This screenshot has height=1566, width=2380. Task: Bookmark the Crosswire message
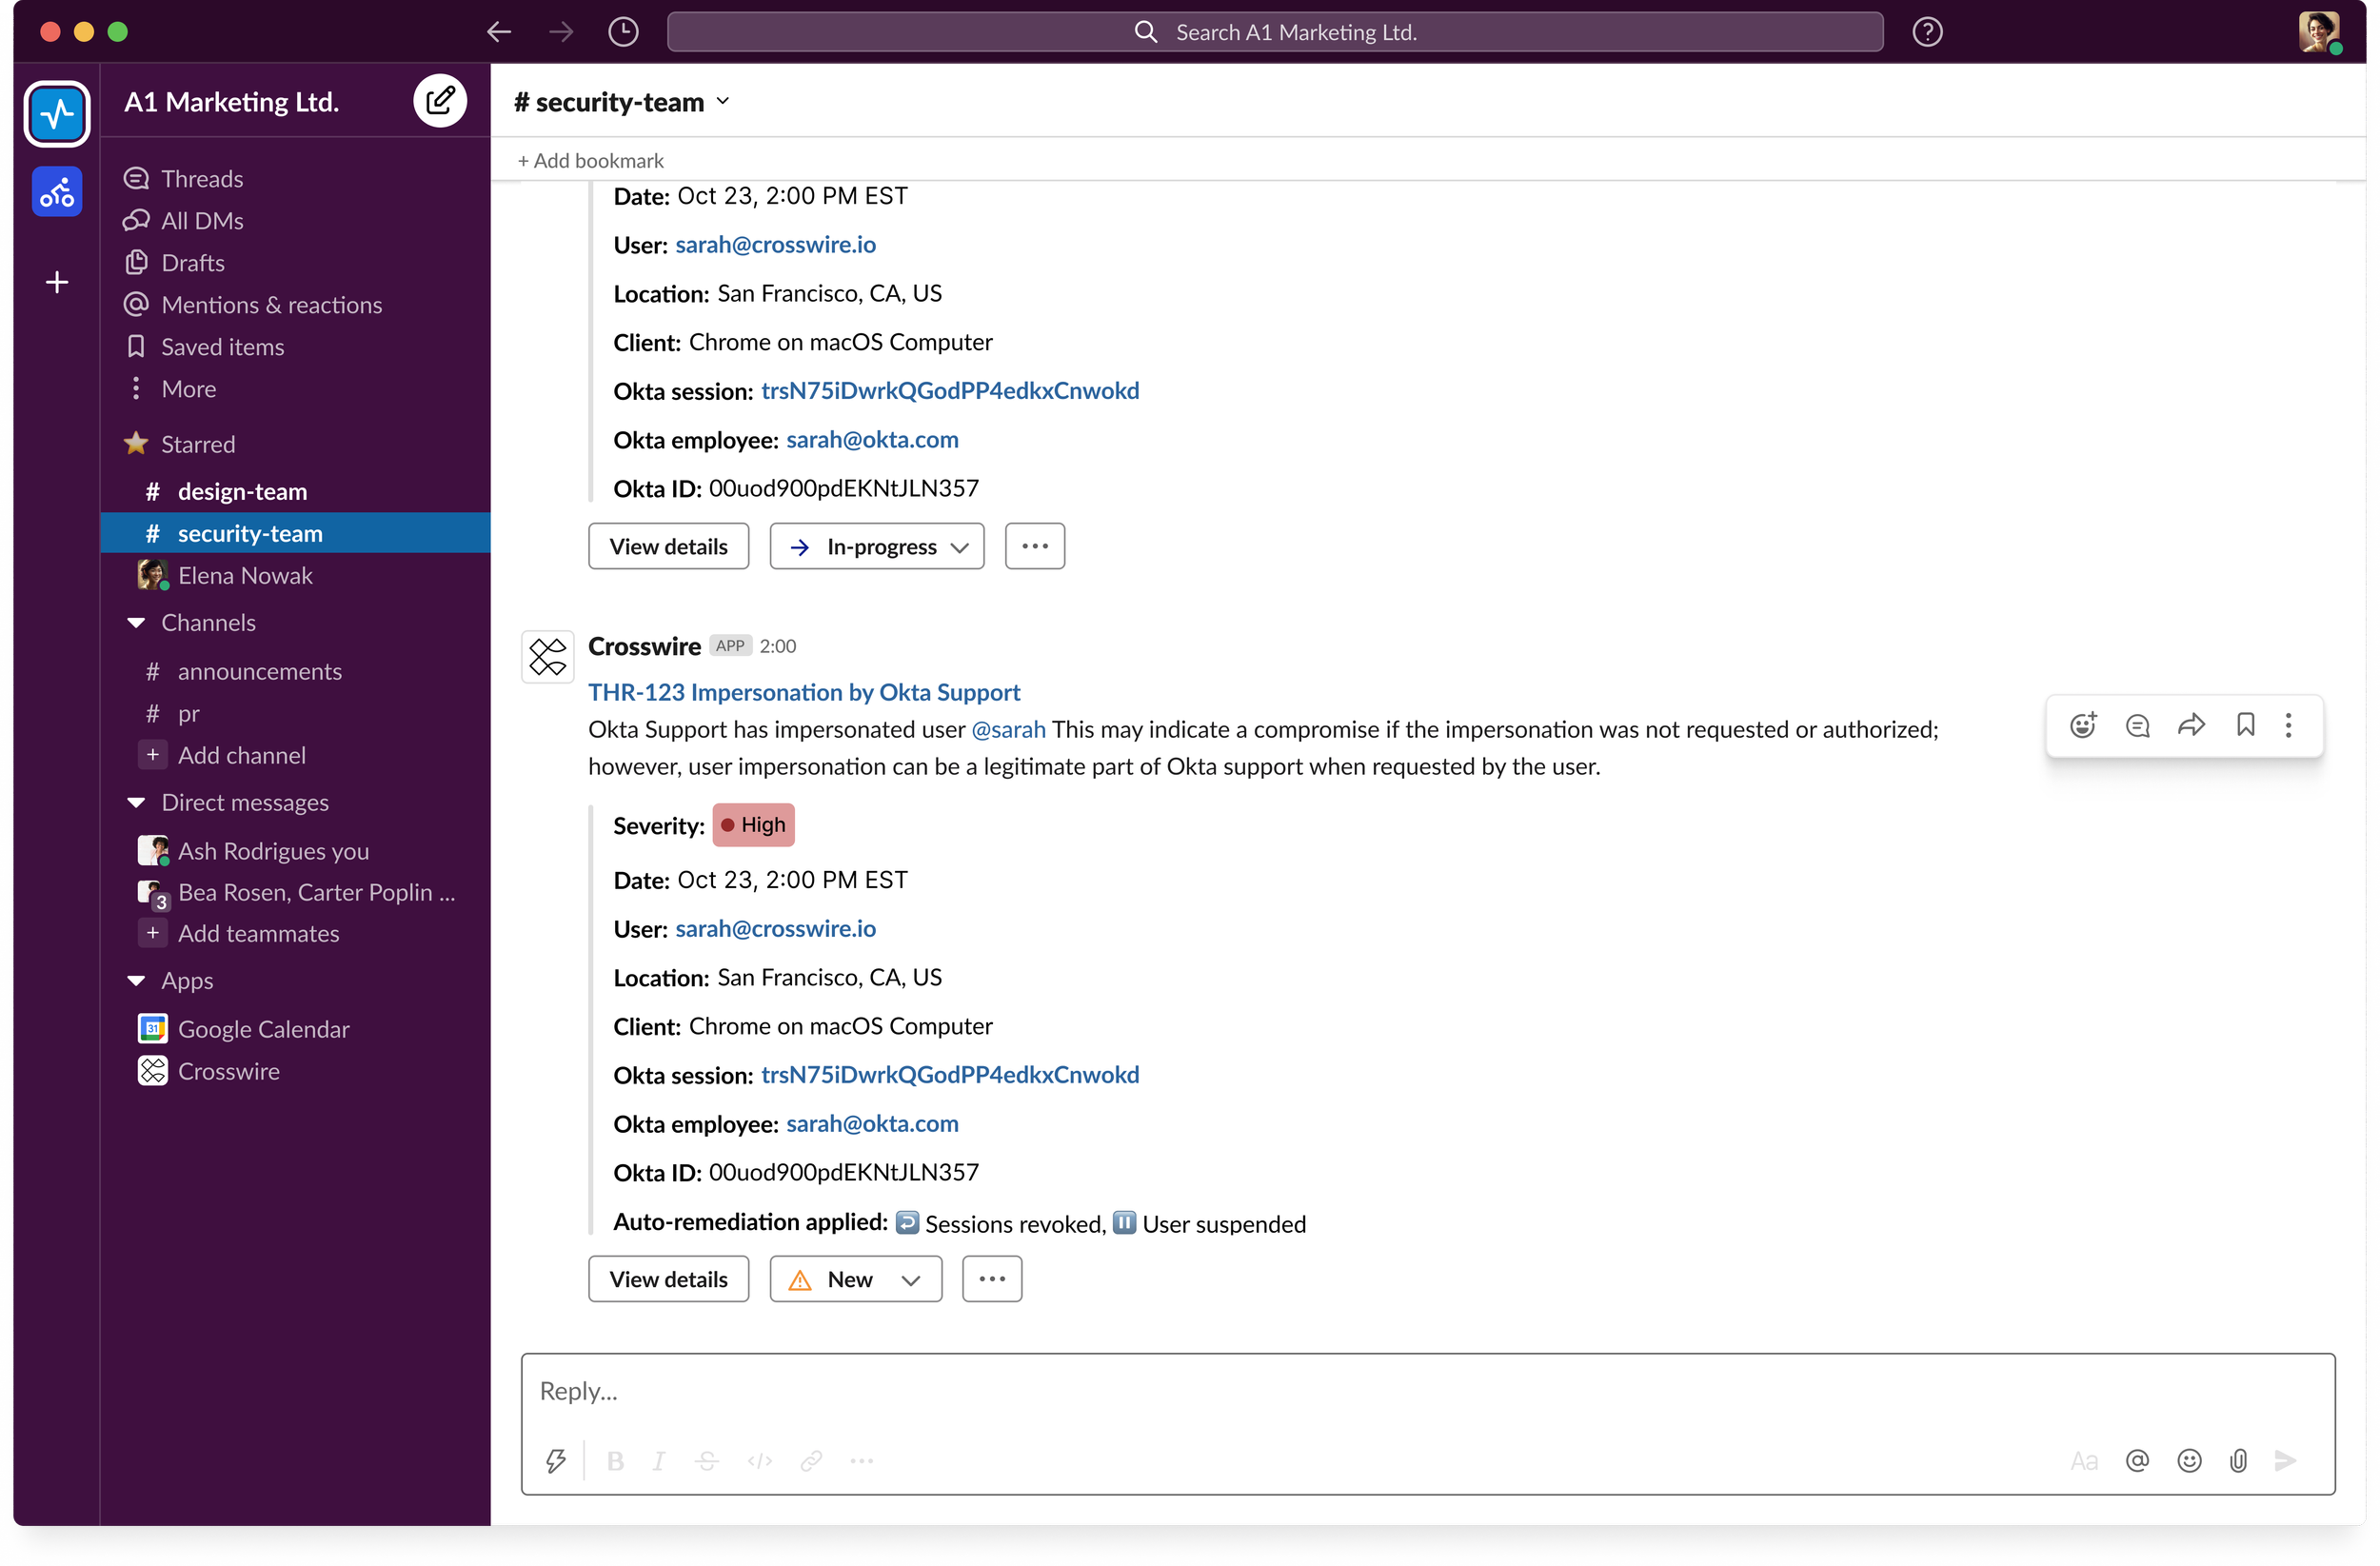point(2245,725)
